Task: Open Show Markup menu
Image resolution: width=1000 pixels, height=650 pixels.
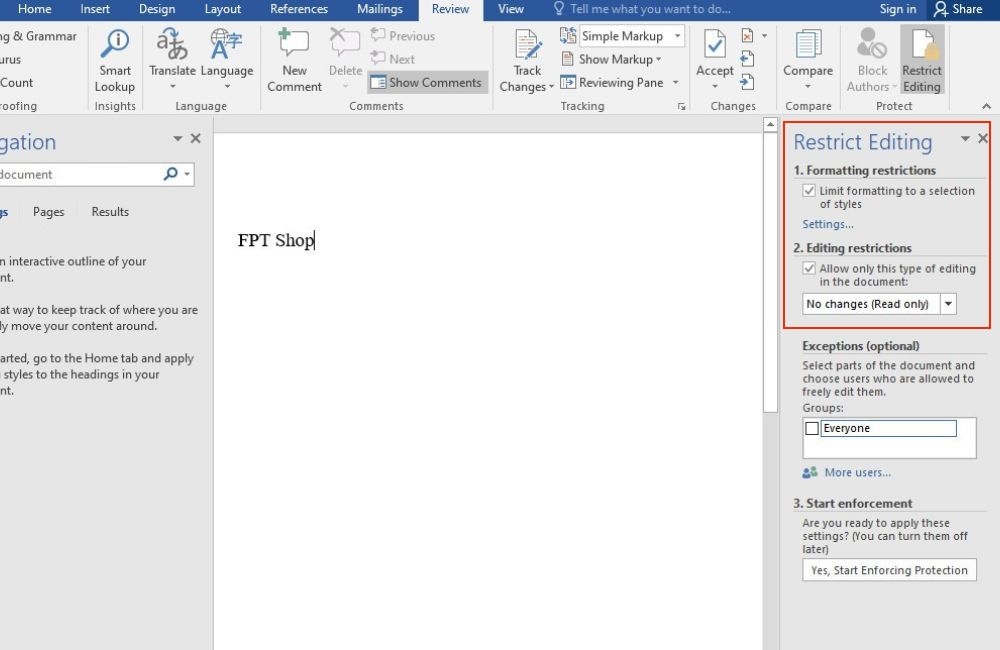Action: (x=611, y=59)
